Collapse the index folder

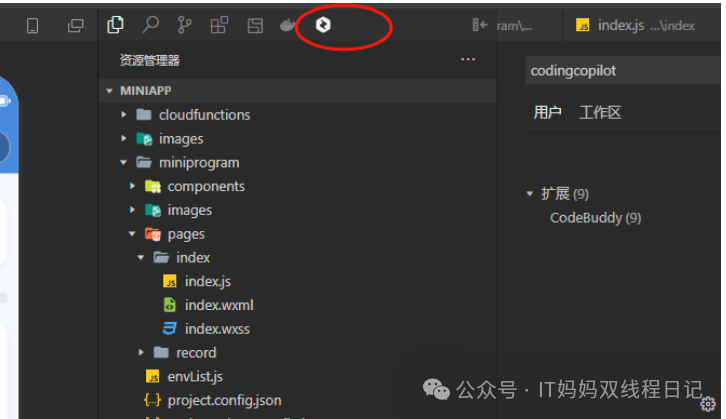click(141, 257)
